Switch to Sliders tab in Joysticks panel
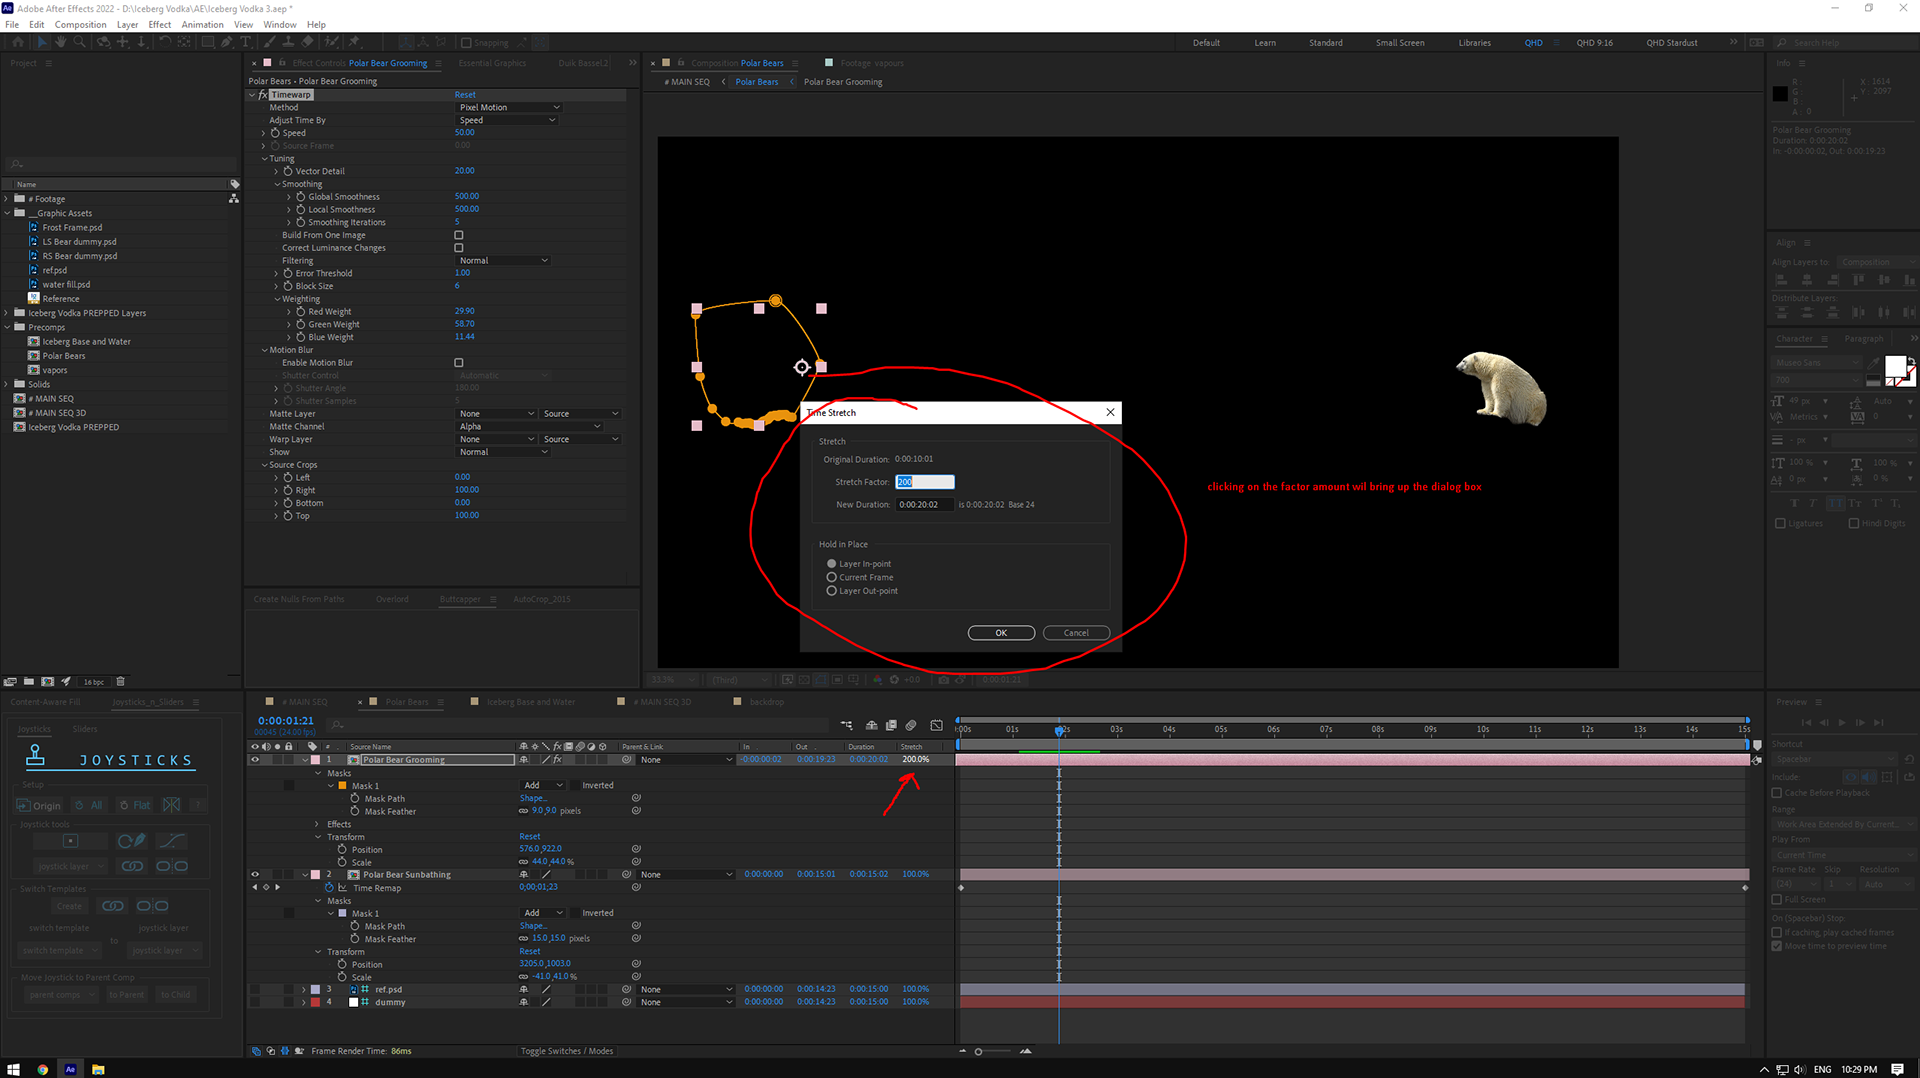The width and height of the screenshot is (1920, 1078). (x=85, y=729)
